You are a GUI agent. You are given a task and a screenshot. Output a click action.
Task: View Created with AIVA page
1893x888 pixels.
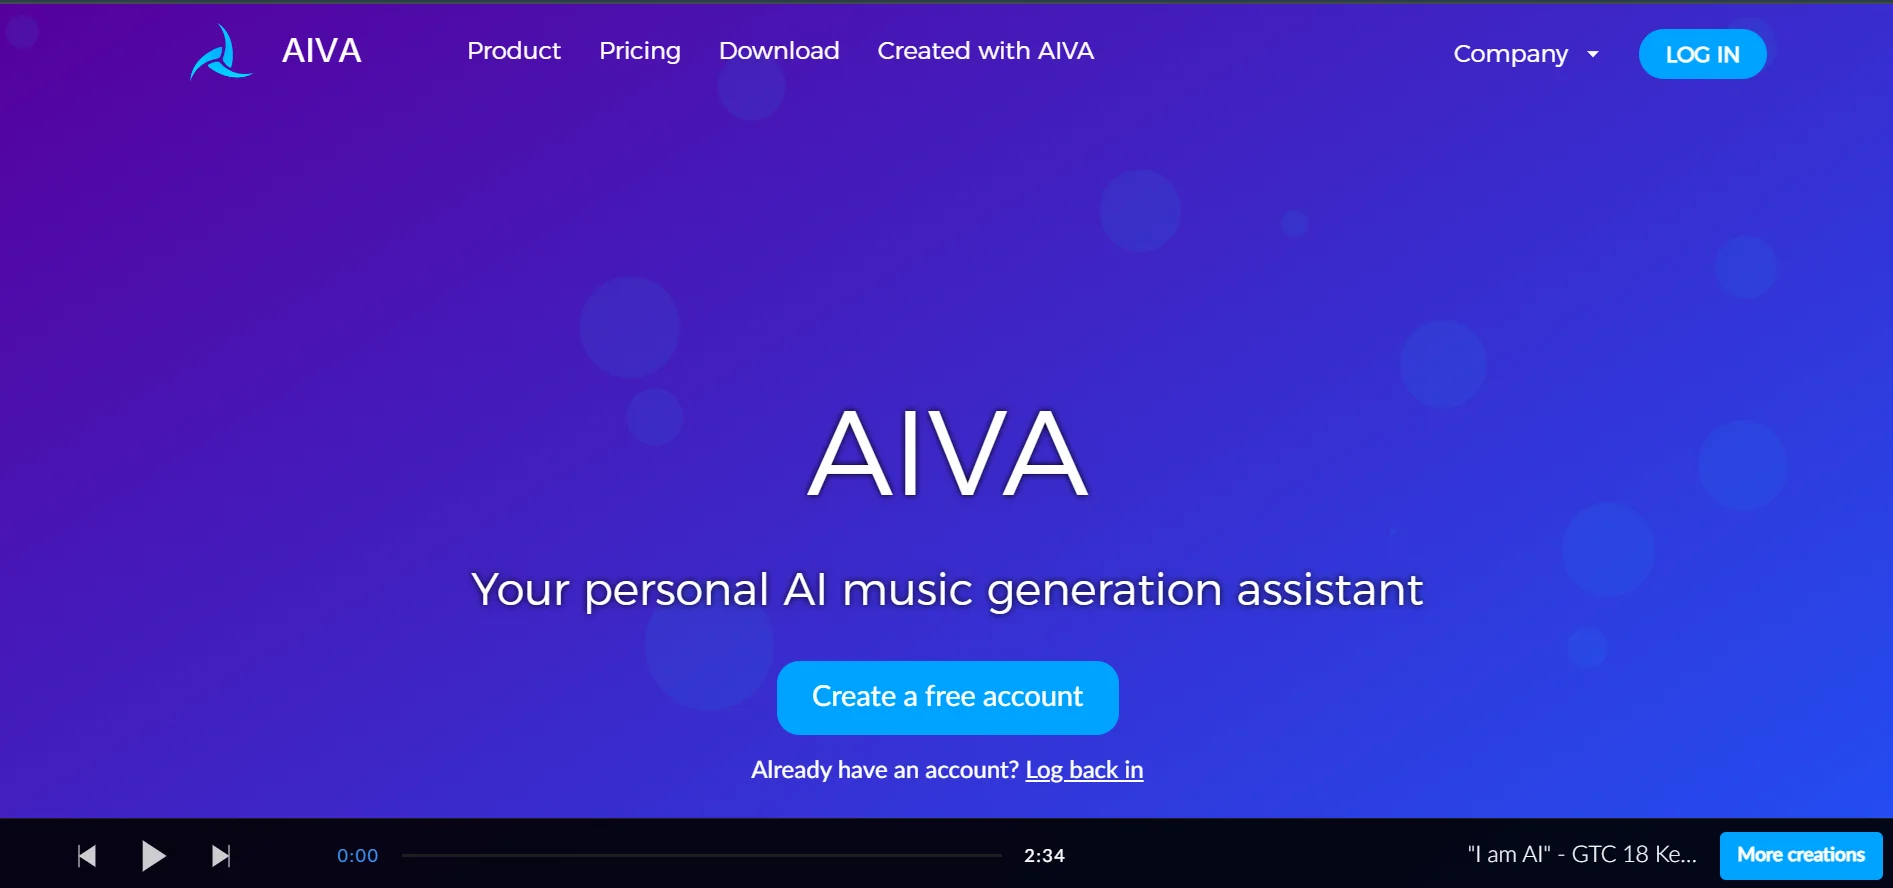(986, 50)
